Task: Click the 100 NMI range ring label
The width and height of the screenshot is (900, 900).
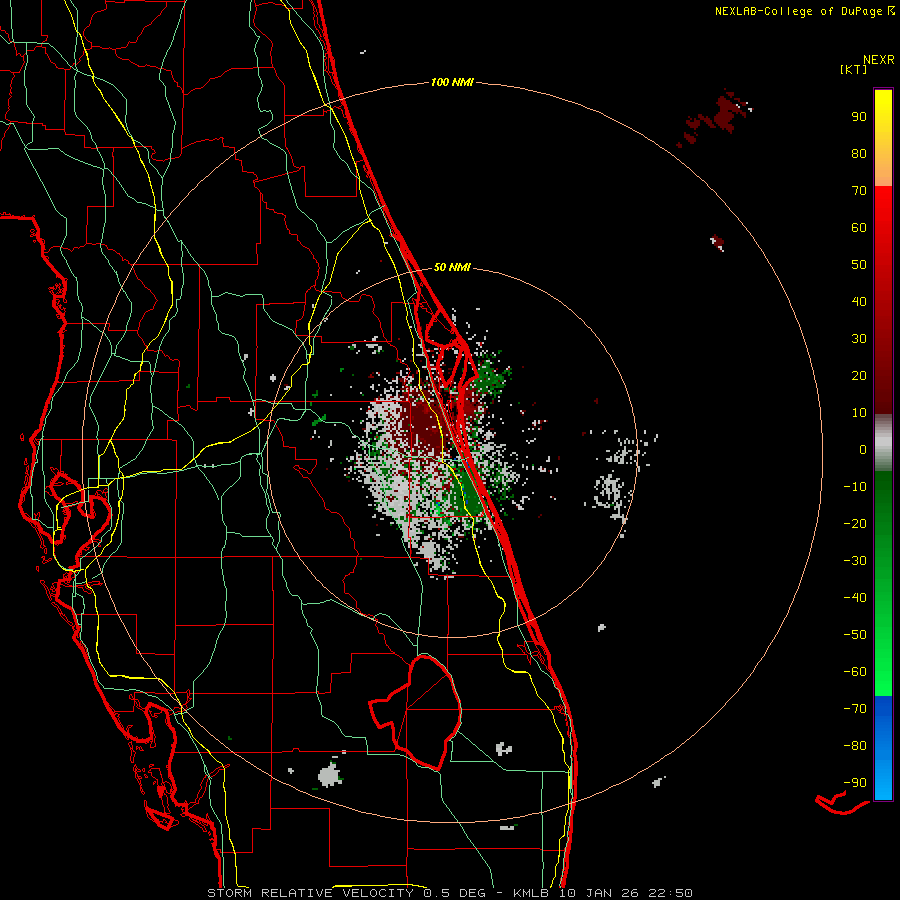Action: point(452,83)
